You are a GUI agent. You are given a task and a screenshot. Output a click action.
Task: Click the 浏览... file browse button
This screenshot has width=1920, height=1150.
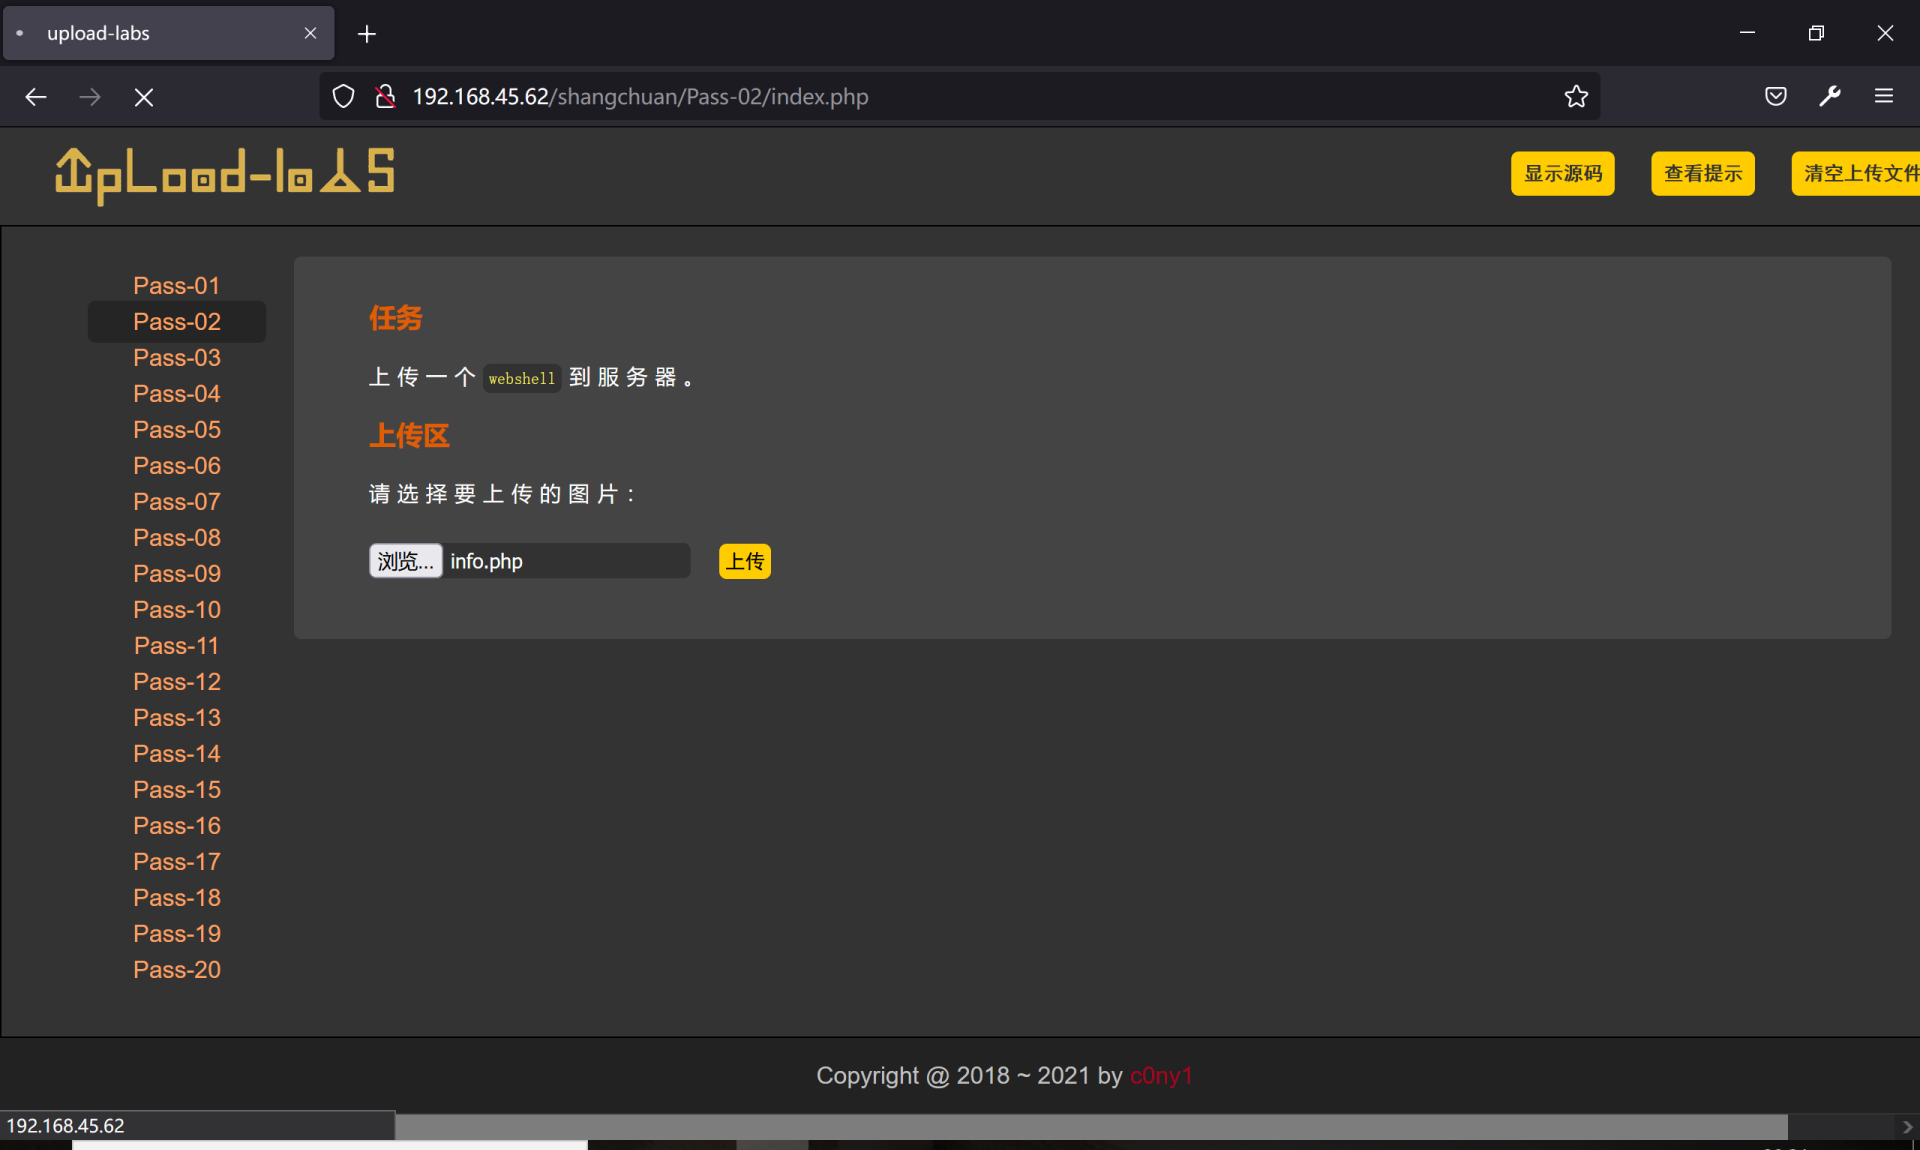[x=405, y=561]
